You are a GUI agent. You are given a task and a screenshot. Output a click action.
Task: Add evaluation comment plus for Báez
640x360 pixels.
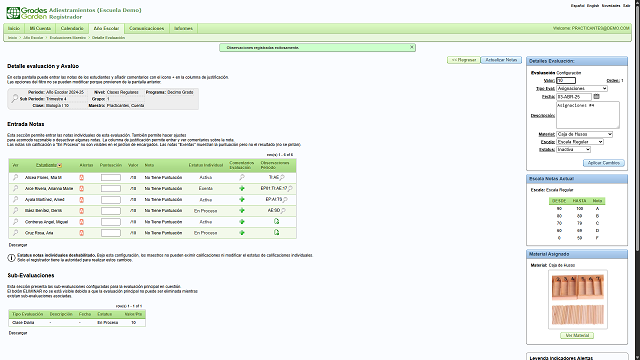[242, 210]
